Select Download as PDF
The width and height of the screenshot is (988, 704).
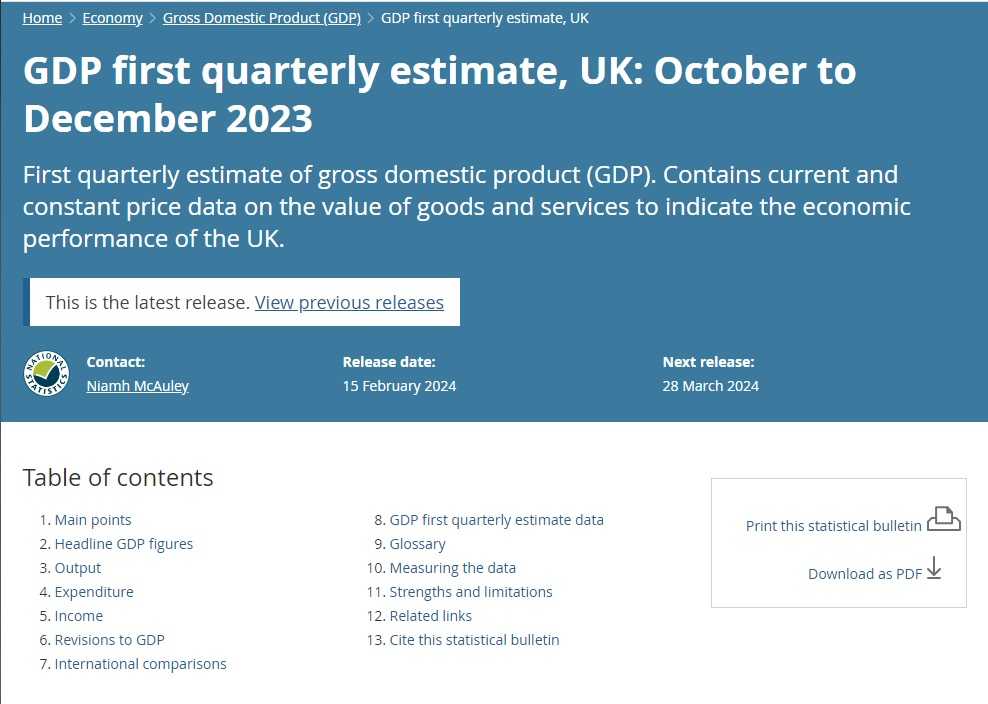864,573
